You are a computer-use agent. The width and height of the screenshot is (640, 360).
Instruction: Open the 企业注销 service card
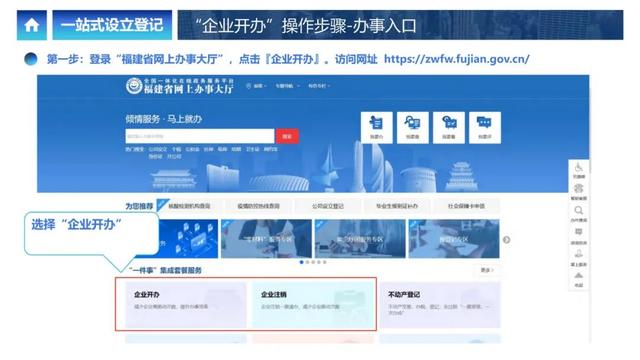point(313,304)
